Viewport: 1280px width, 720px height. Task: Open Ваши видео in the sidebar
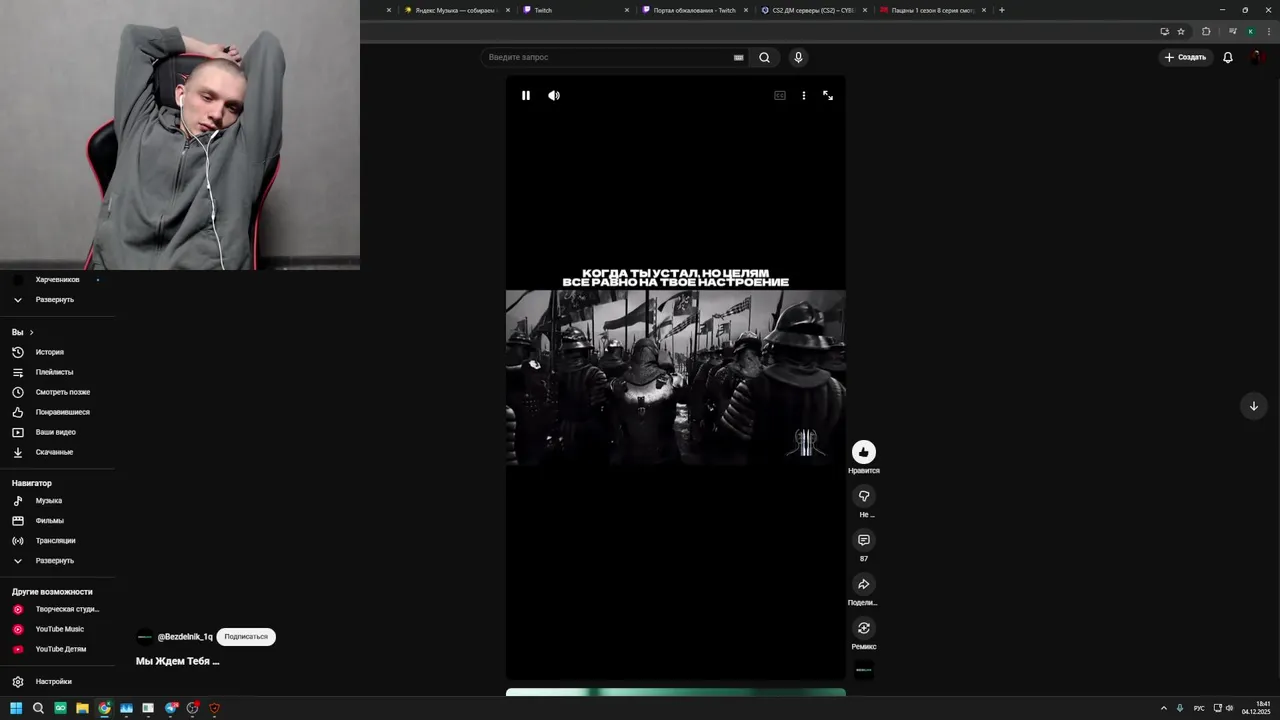click(56, 432)
